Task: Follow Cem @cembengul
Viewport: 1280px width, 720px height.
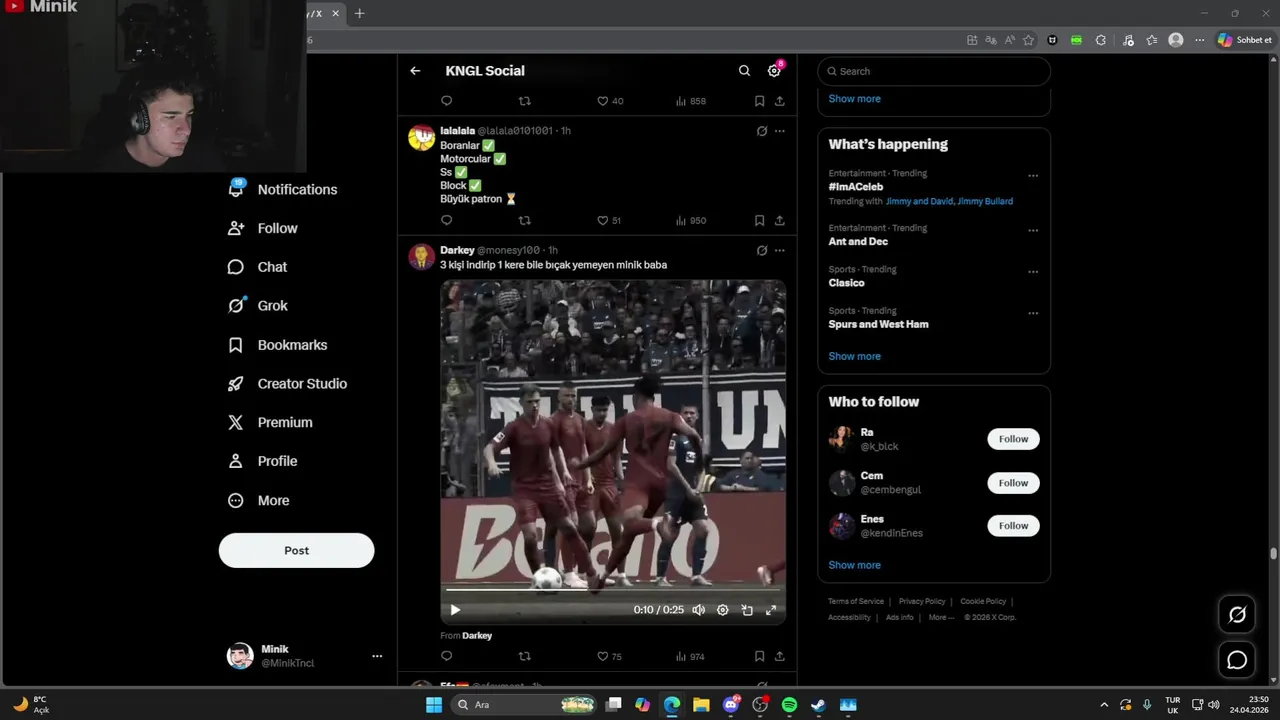Action: tap(1013, 483)
